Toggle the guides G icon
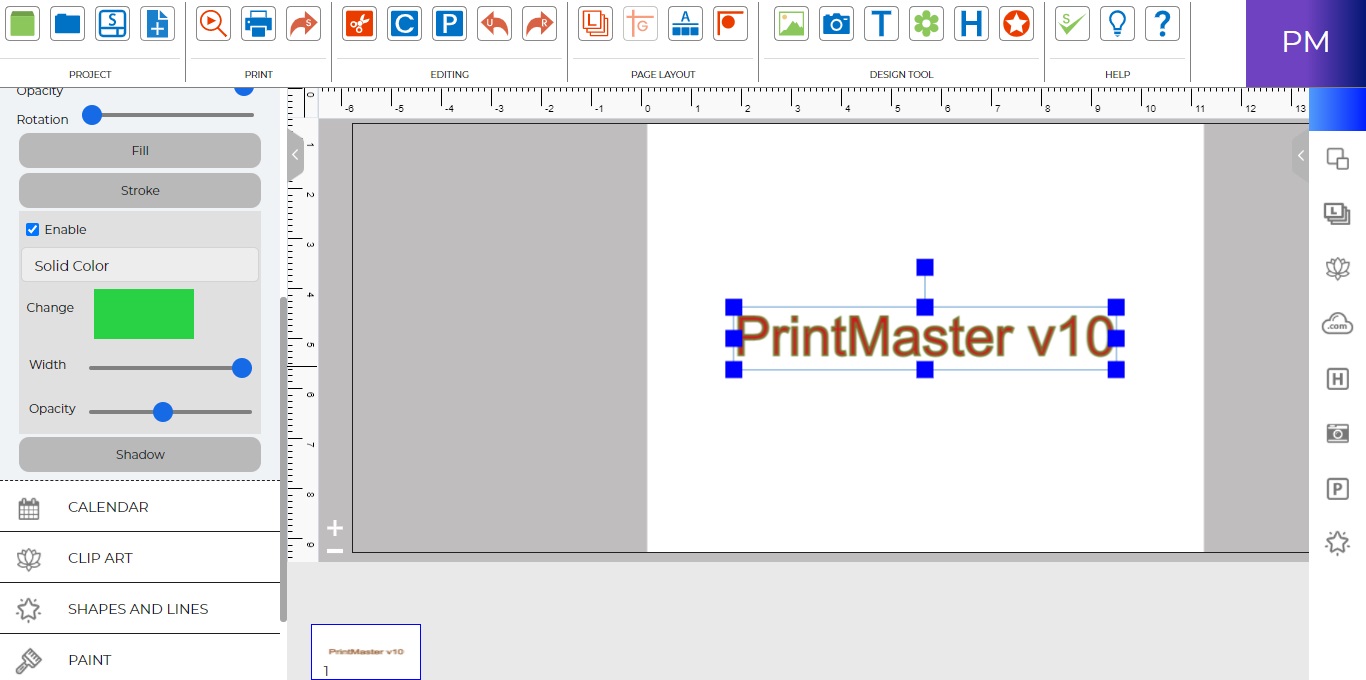 click(640, 23)
